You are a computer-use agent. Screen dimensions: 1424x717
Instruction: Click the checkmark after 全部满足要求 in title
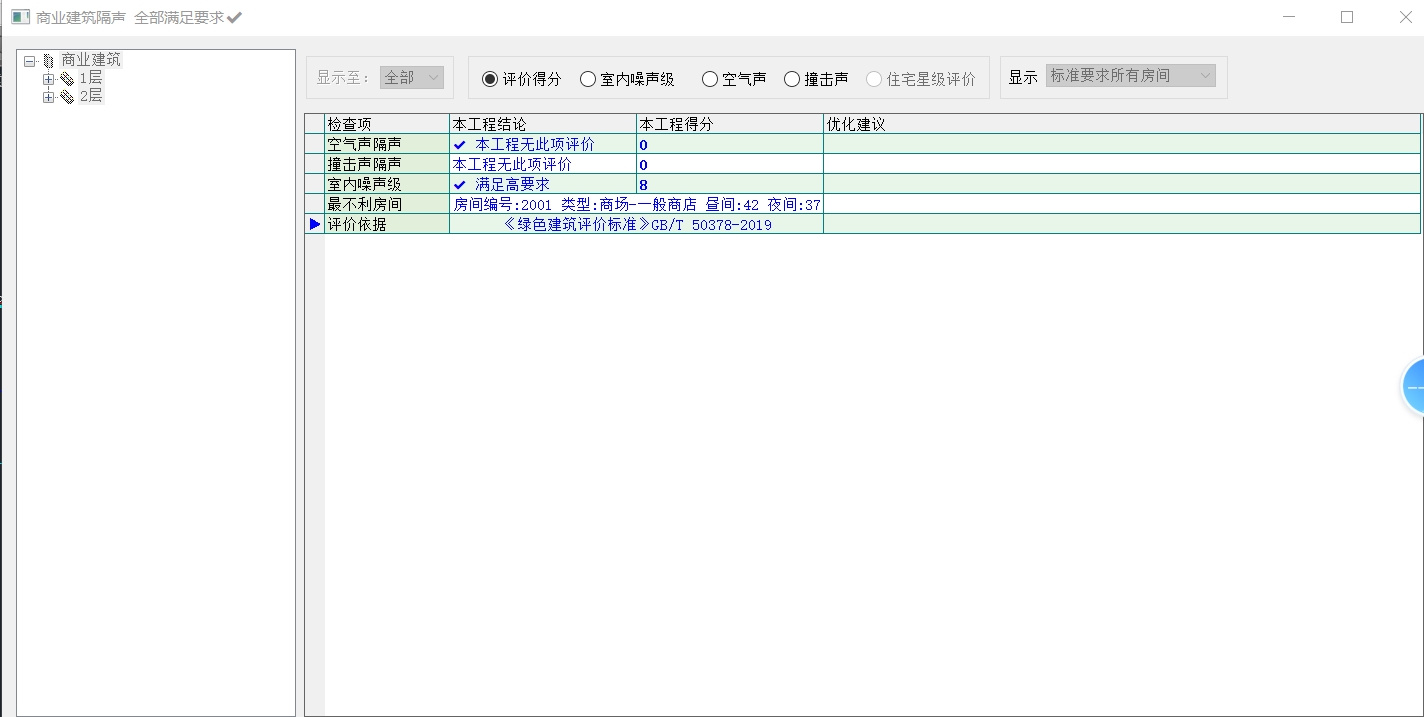click(235, 18)
